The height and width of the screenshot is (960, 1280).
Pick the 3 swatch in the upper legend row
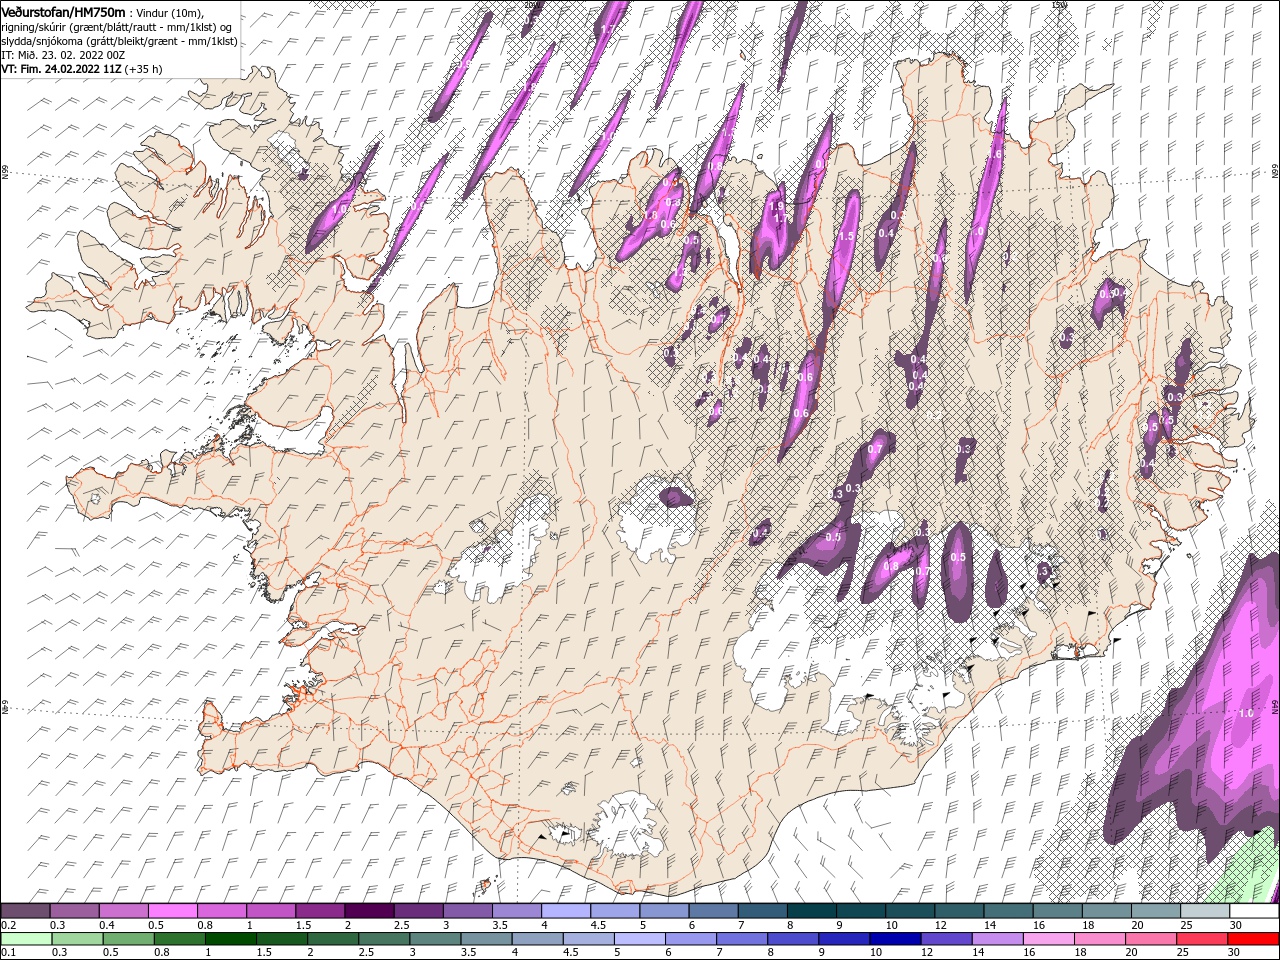click(466, 911)
